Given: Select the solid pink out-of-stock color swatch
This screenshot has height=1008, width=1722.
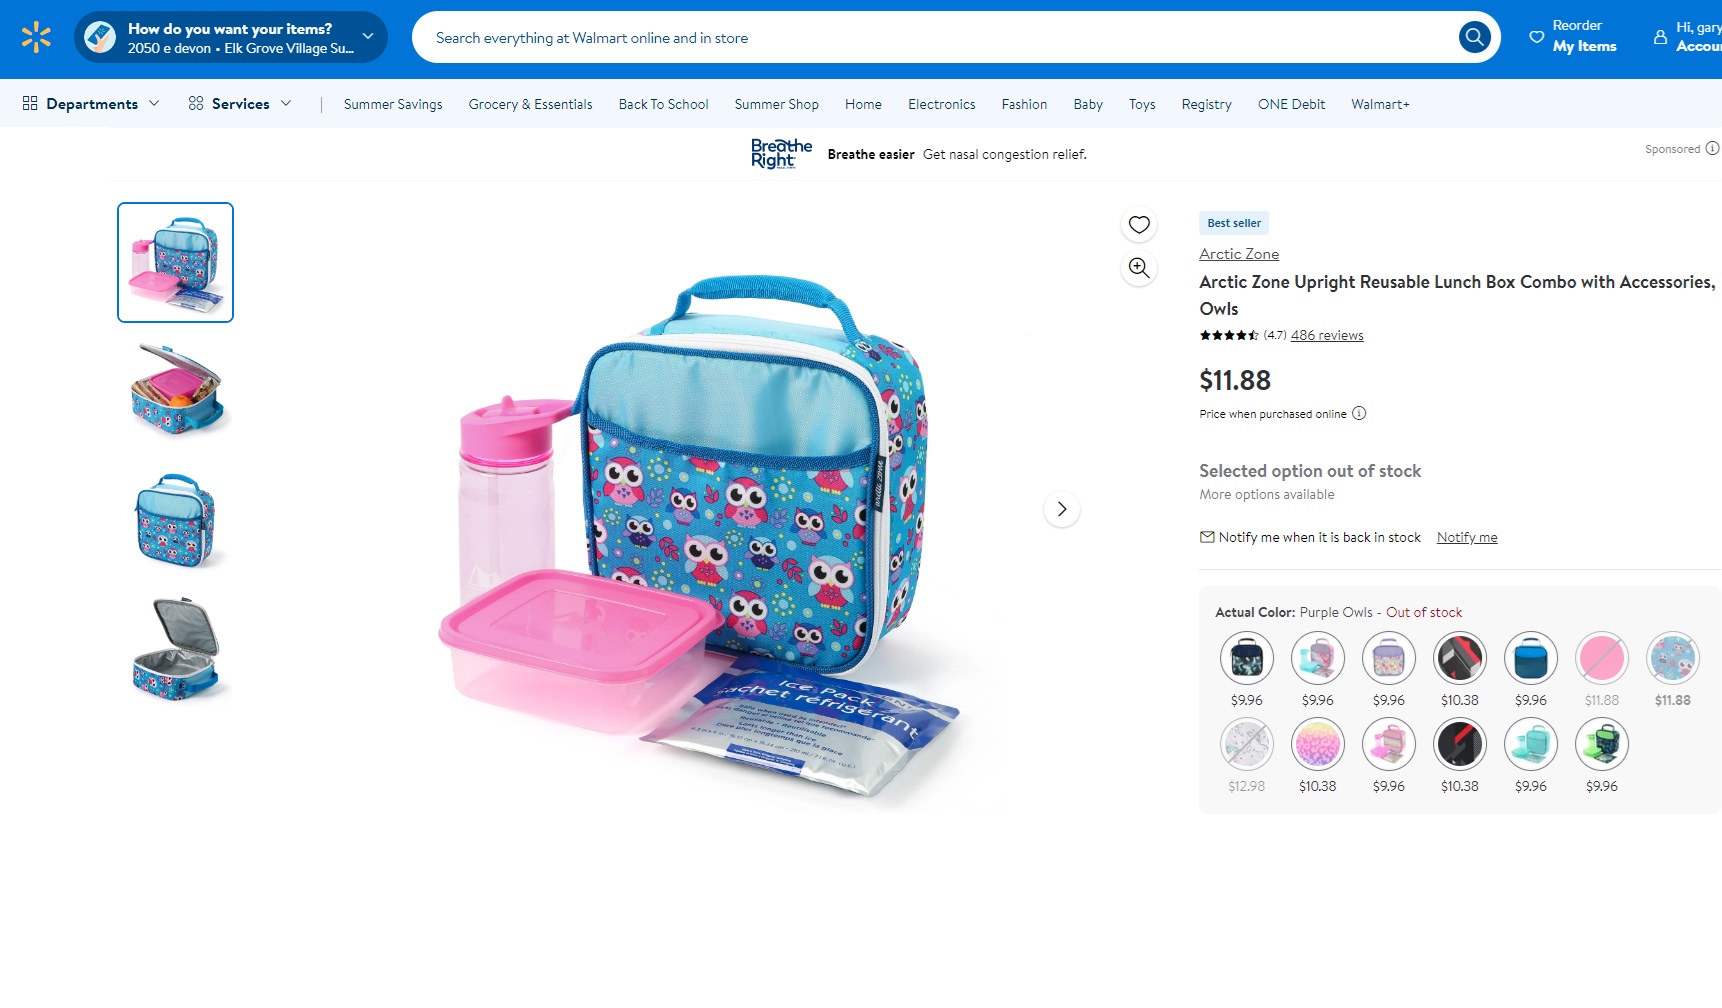Looking at the screenshot, I should [x=1602, y=658].
